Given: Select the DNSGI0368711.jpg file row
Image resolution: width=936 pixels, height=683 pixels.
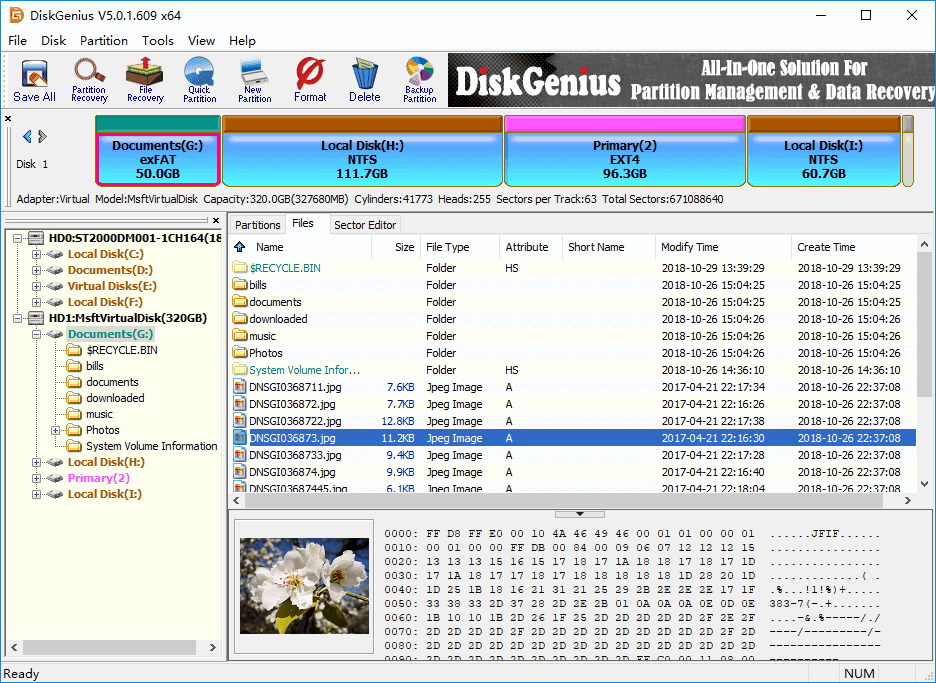Looking at the screenshot, I should click(295, 387).
